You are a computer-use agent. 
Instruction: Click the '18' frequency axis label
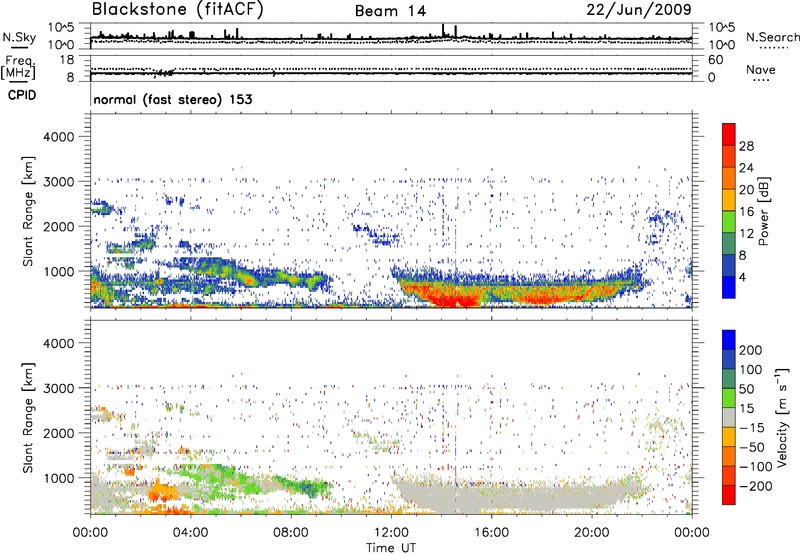pyautogui.click(x=67, y=60)
